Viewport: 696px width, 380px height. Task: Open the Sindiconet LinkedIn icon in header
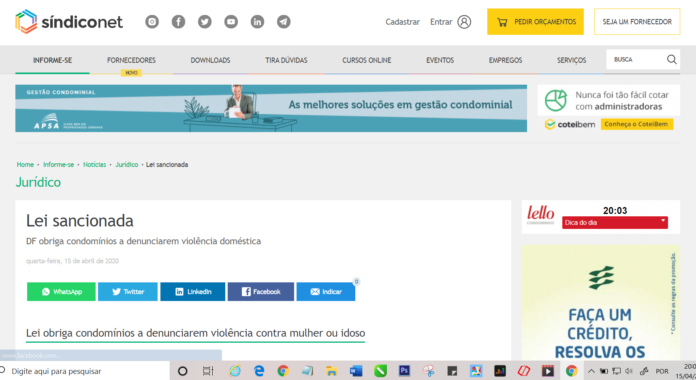(257, 21)
